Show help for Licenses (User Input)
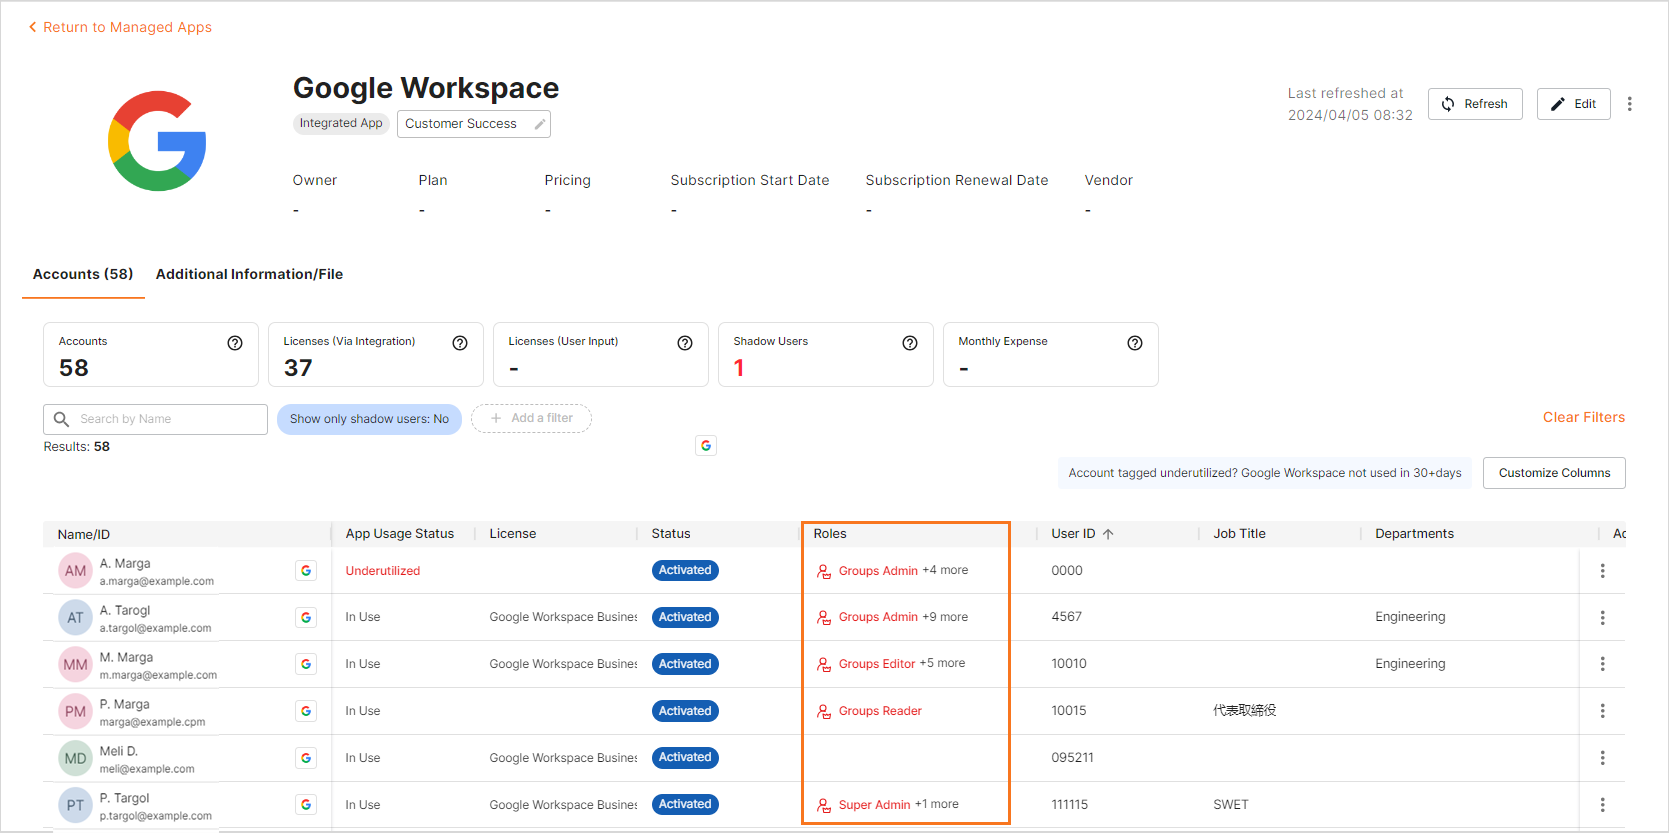This screenshot has width=1669, height=833. pyautogui.click(x=685, y=343)
